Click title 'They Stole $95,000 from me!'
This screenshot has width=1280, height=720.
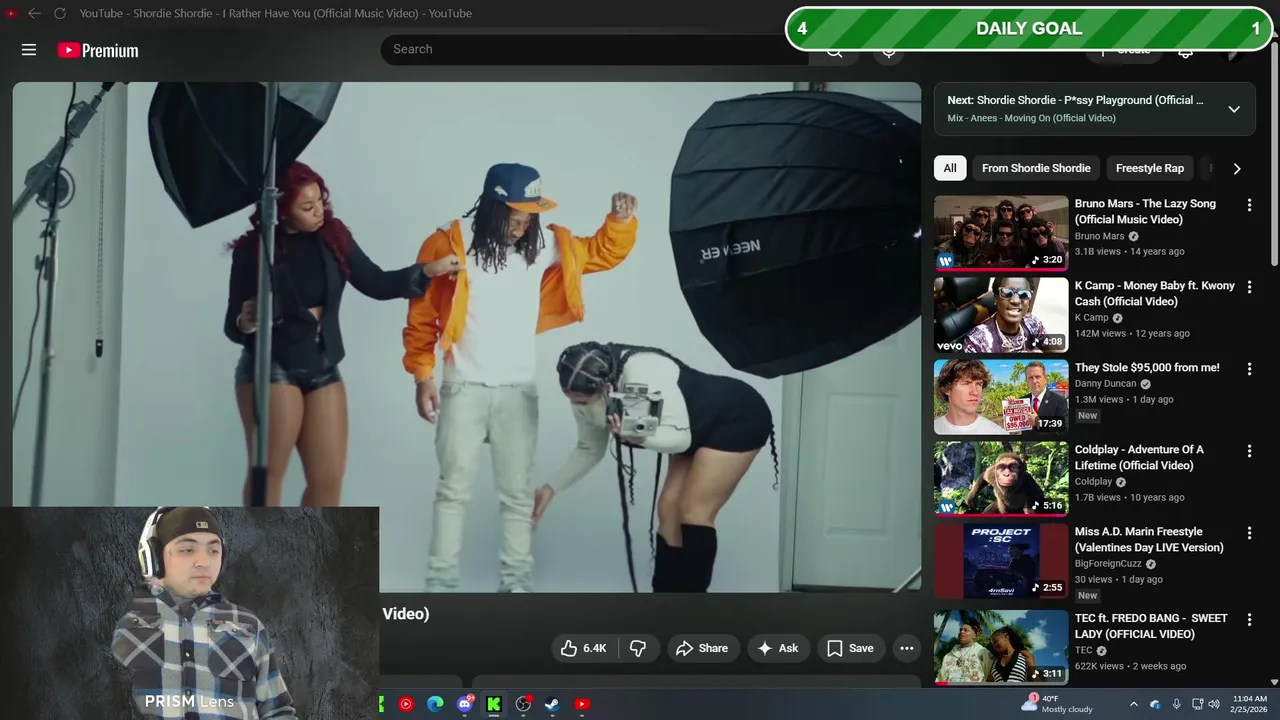pos(1147,367)
